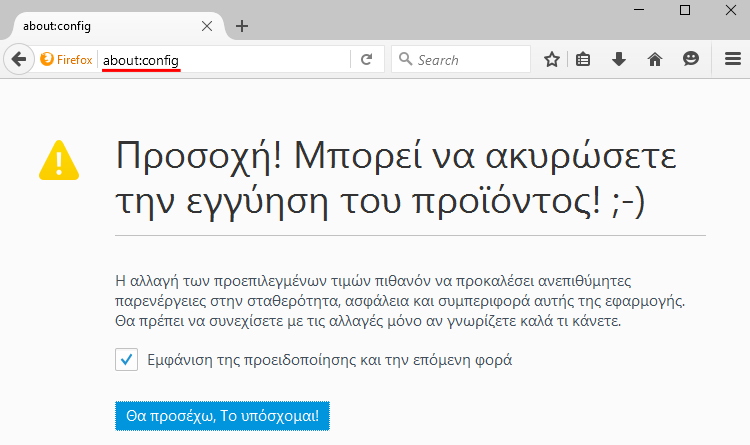The image size is (750, 445).
Task: Go back with the back arrow button
Action: coord(19,59)
